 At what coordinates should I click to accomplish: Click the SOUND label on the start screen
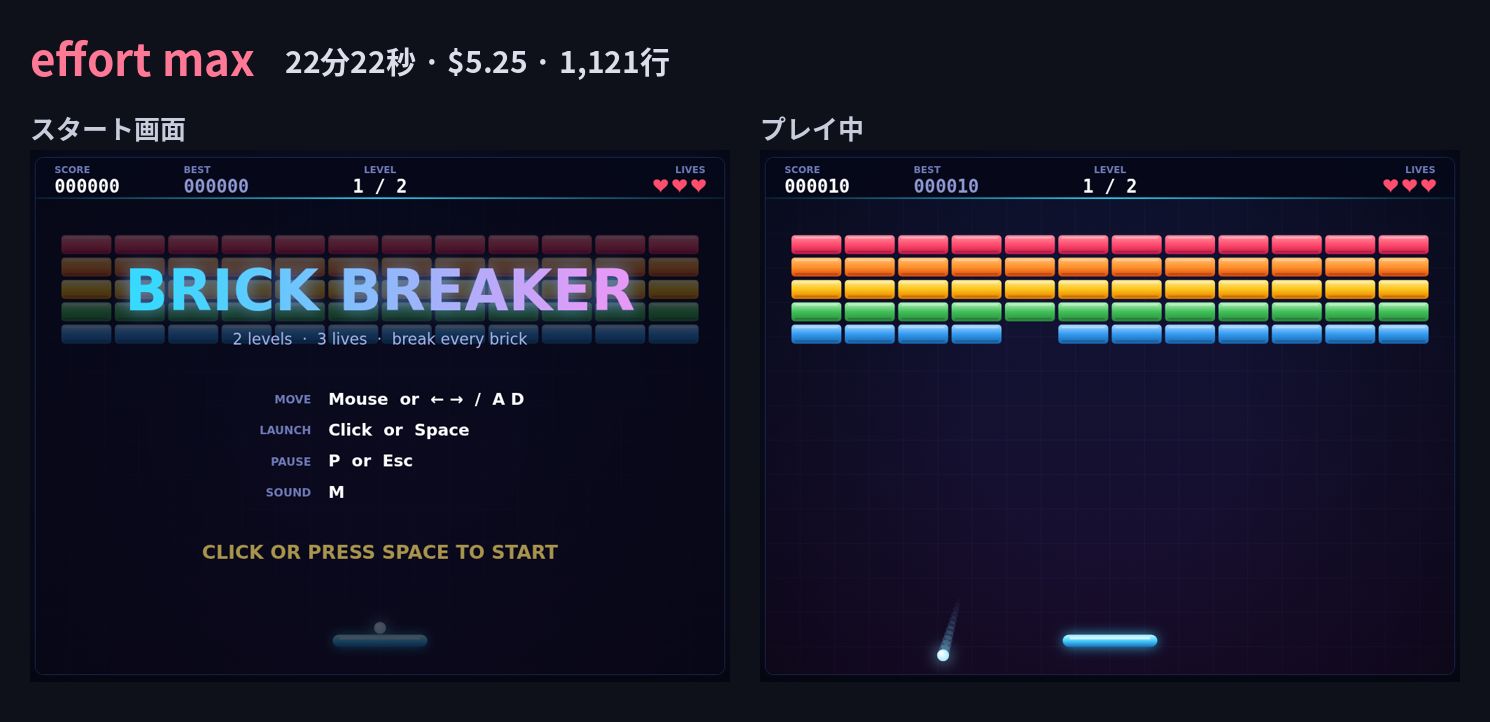tap(288, 492)
